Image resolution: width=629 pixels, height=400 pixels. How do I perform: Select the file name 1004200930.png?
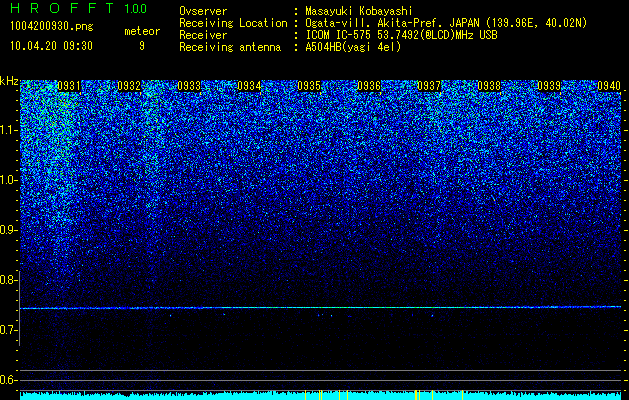tap(52, 26)
